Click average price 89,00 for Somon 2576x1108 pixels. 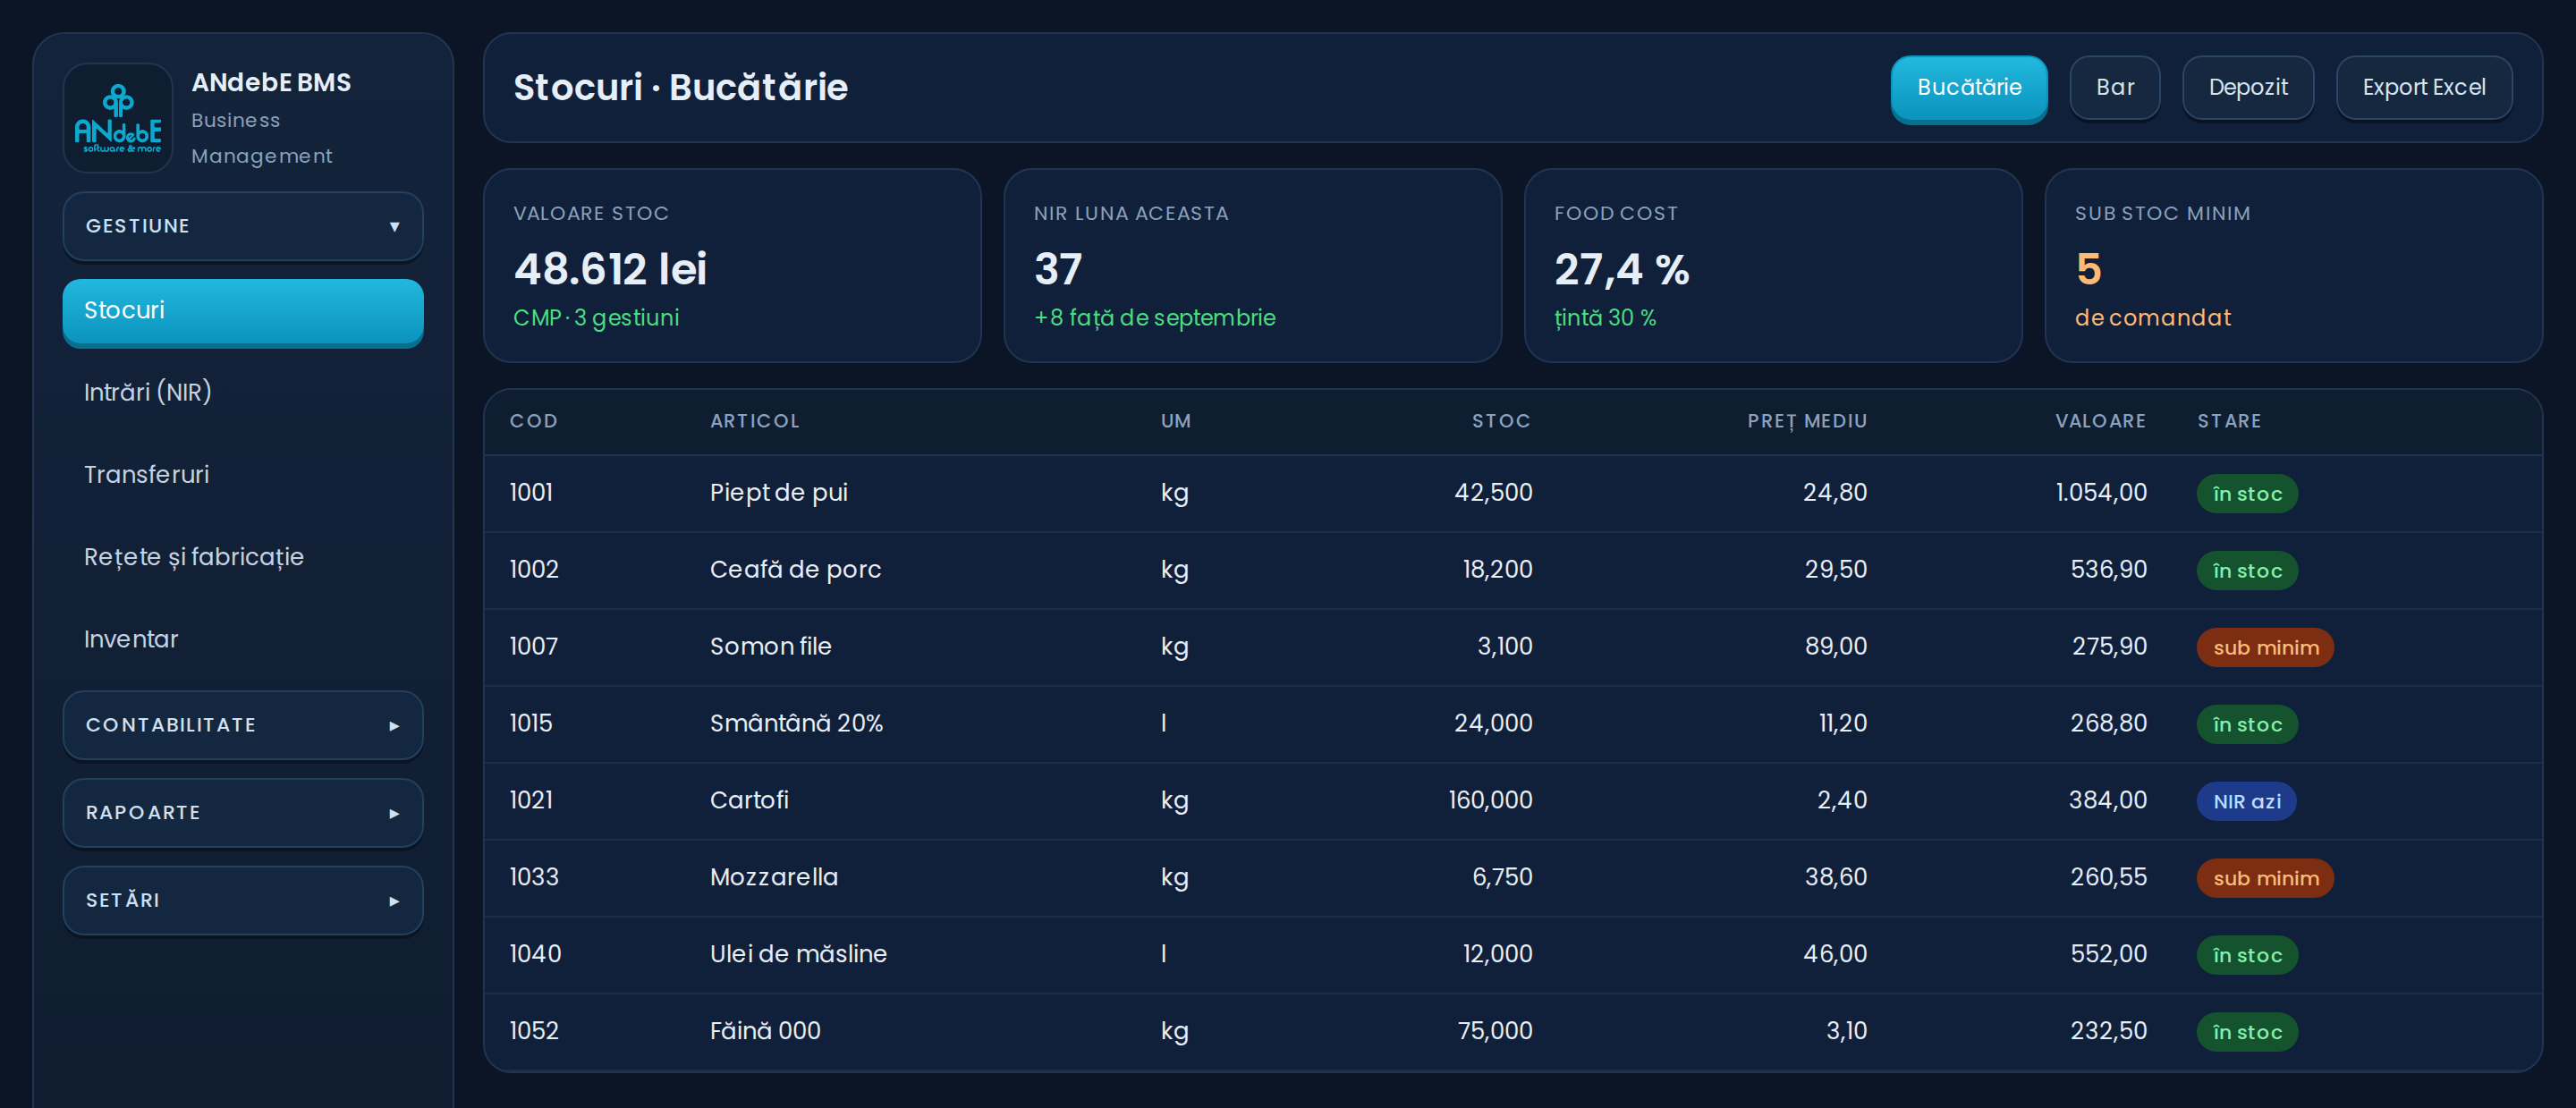(1836, 647)
